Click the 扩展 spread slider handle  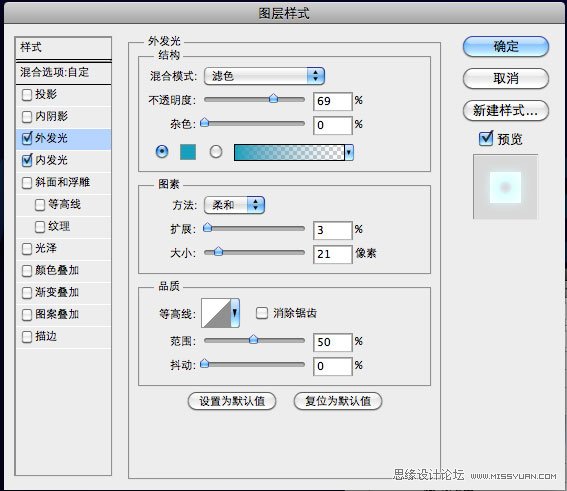[208, 227]
